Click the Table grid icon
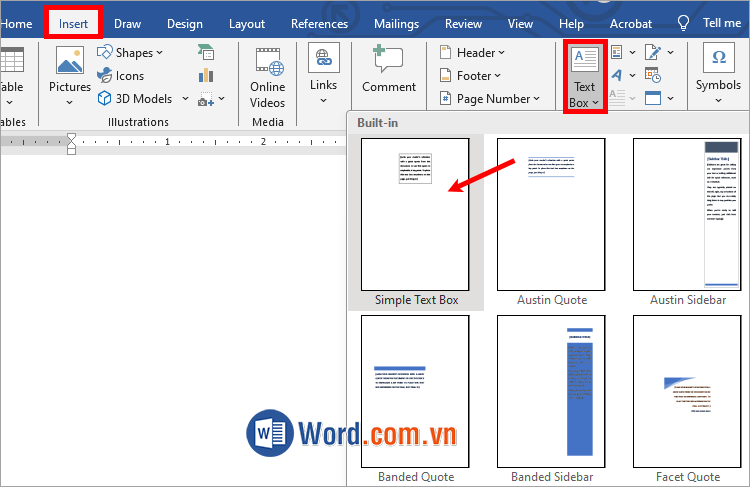The height and width of the screenshot is (487, 750). click(x=12, y=60)
